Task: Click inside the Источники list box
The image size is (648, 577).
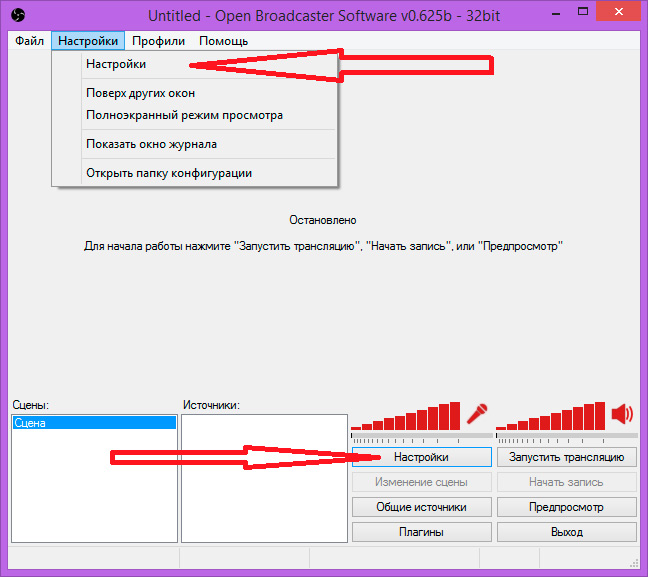Action: (264, 479)
